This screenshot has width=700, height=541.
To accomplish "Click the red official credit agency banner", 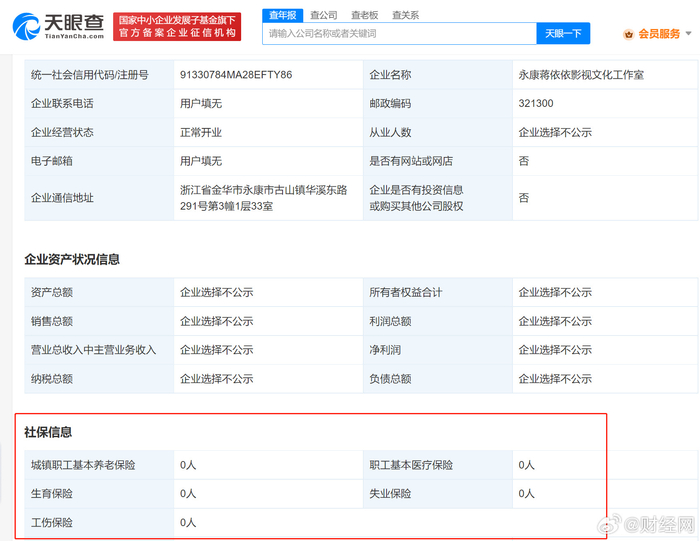I will [x=177, y=27].
